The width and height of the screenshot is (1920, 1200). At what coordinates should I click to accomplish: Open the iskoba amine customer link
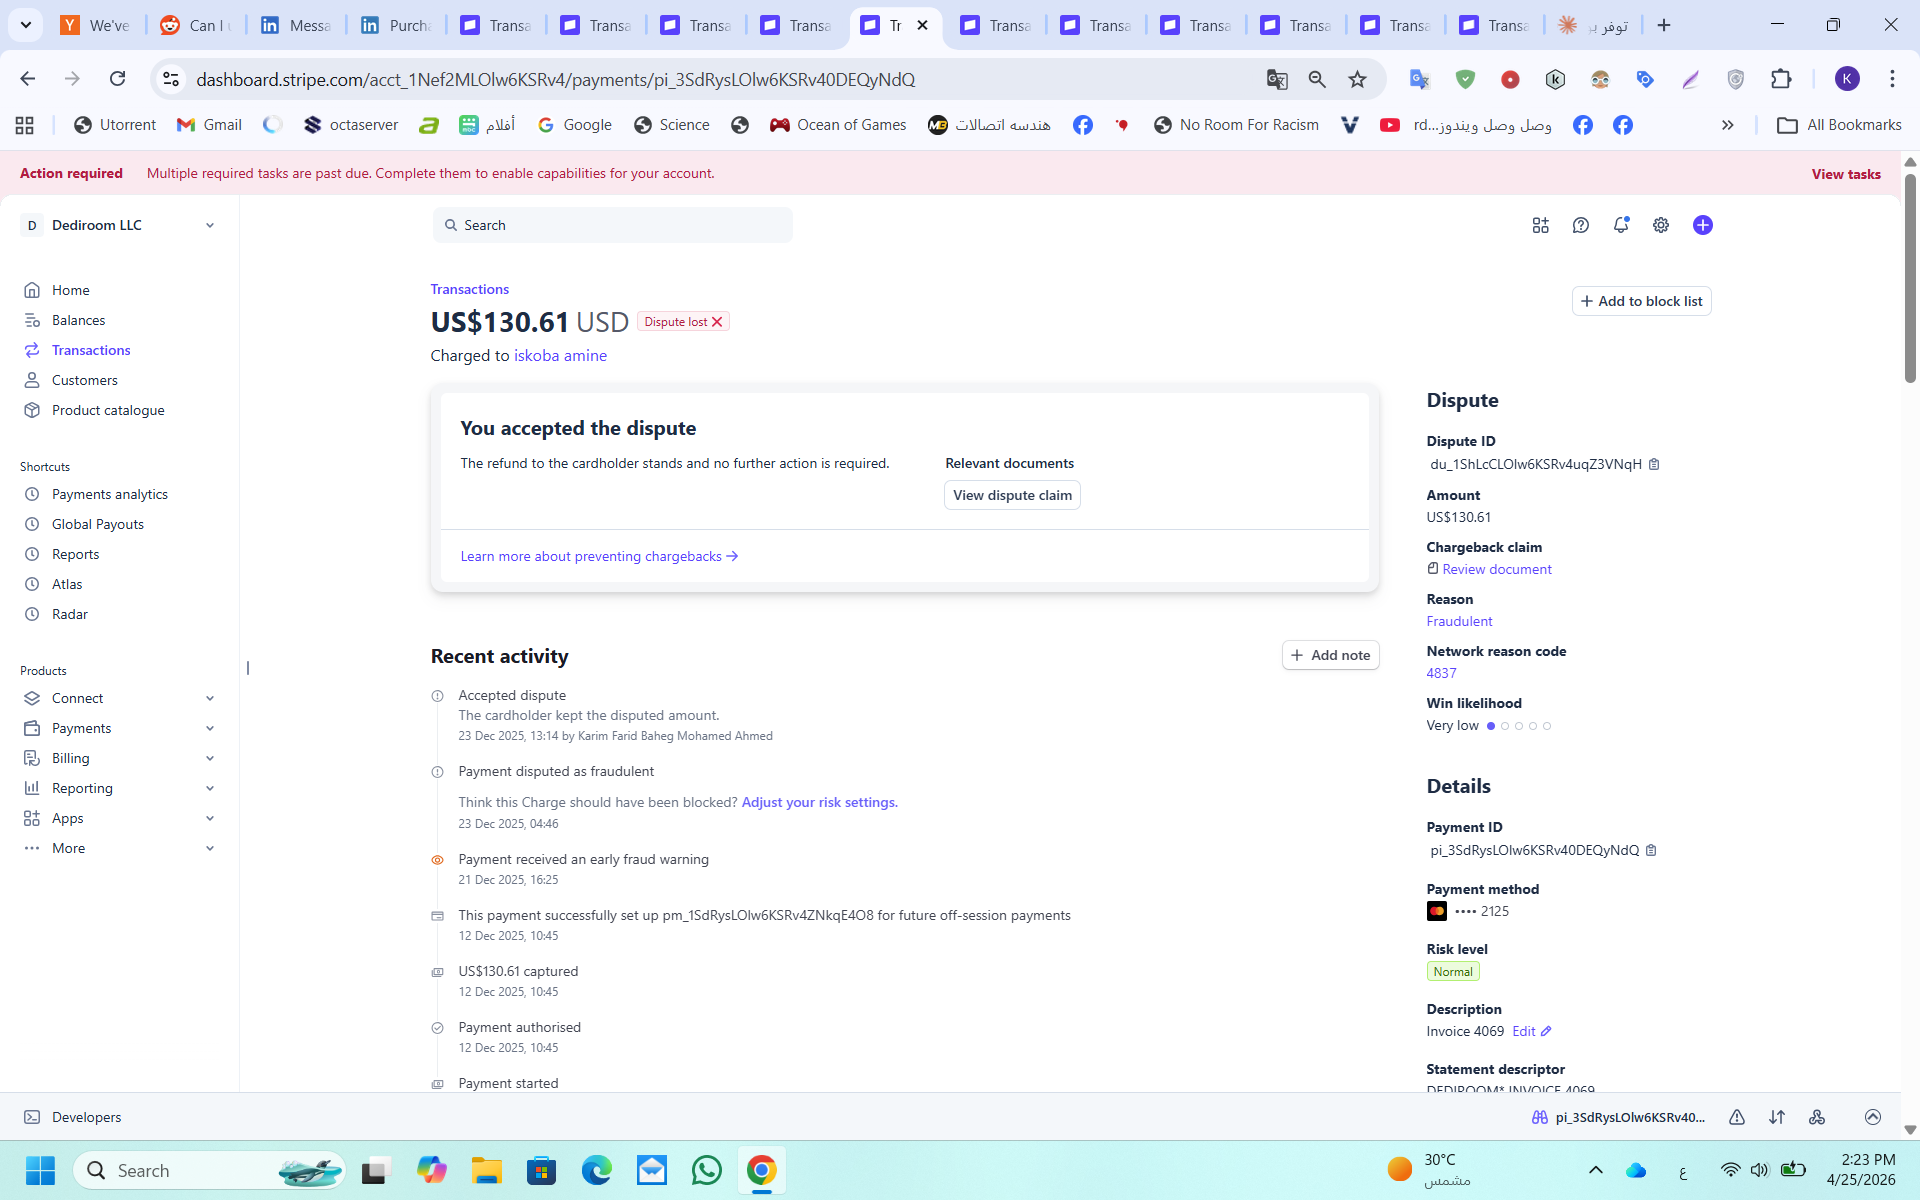[x=560, y=355]
